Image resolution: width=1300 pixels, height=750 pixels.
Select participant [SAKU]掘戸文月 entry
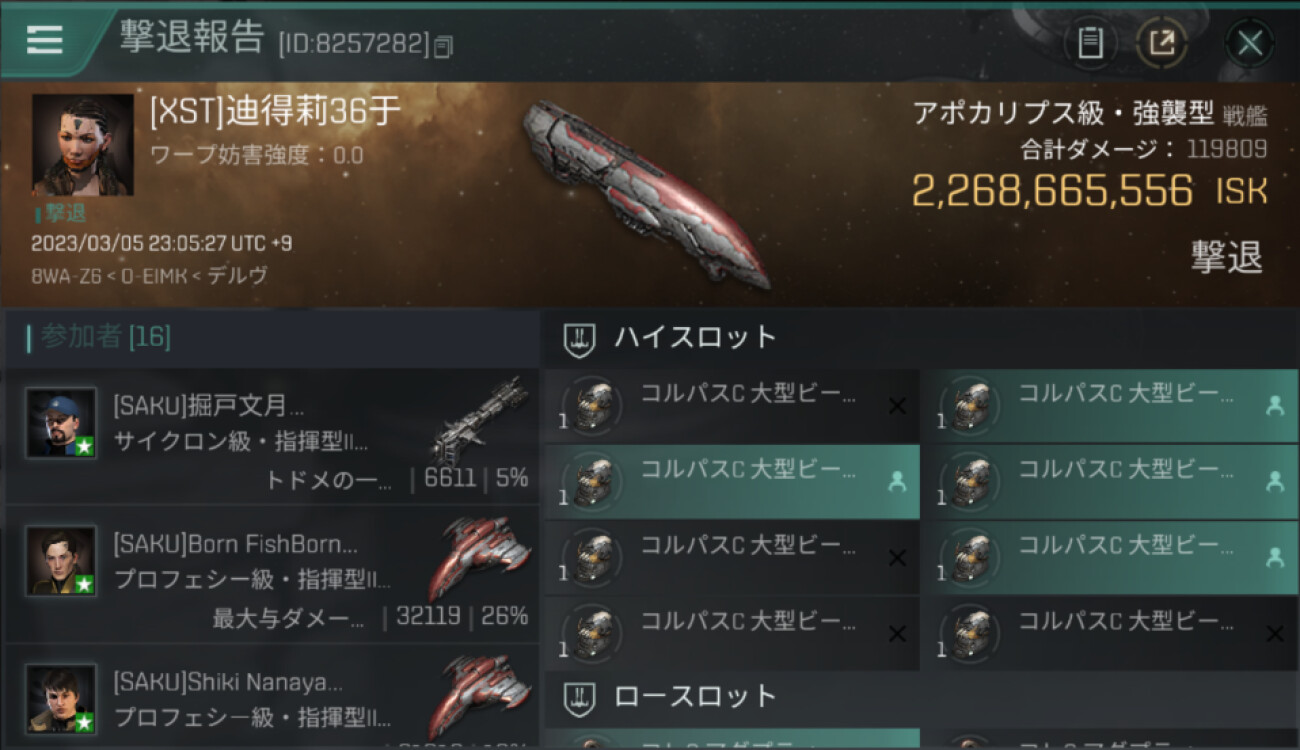[272, 436]
